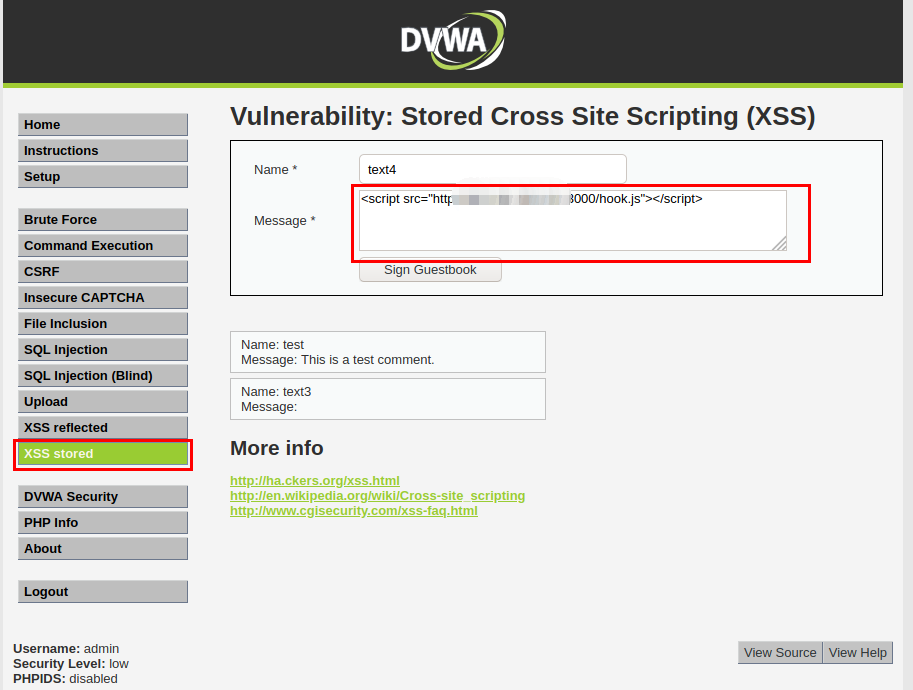Select Insecure CAPTCHA in the sidebar
Viewport: 913px width, 690px height.
102,298
